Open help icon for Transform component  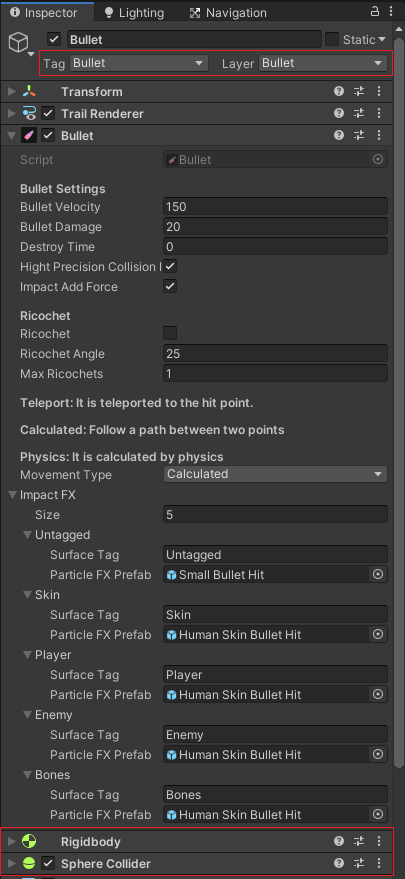tap(339, 91)
